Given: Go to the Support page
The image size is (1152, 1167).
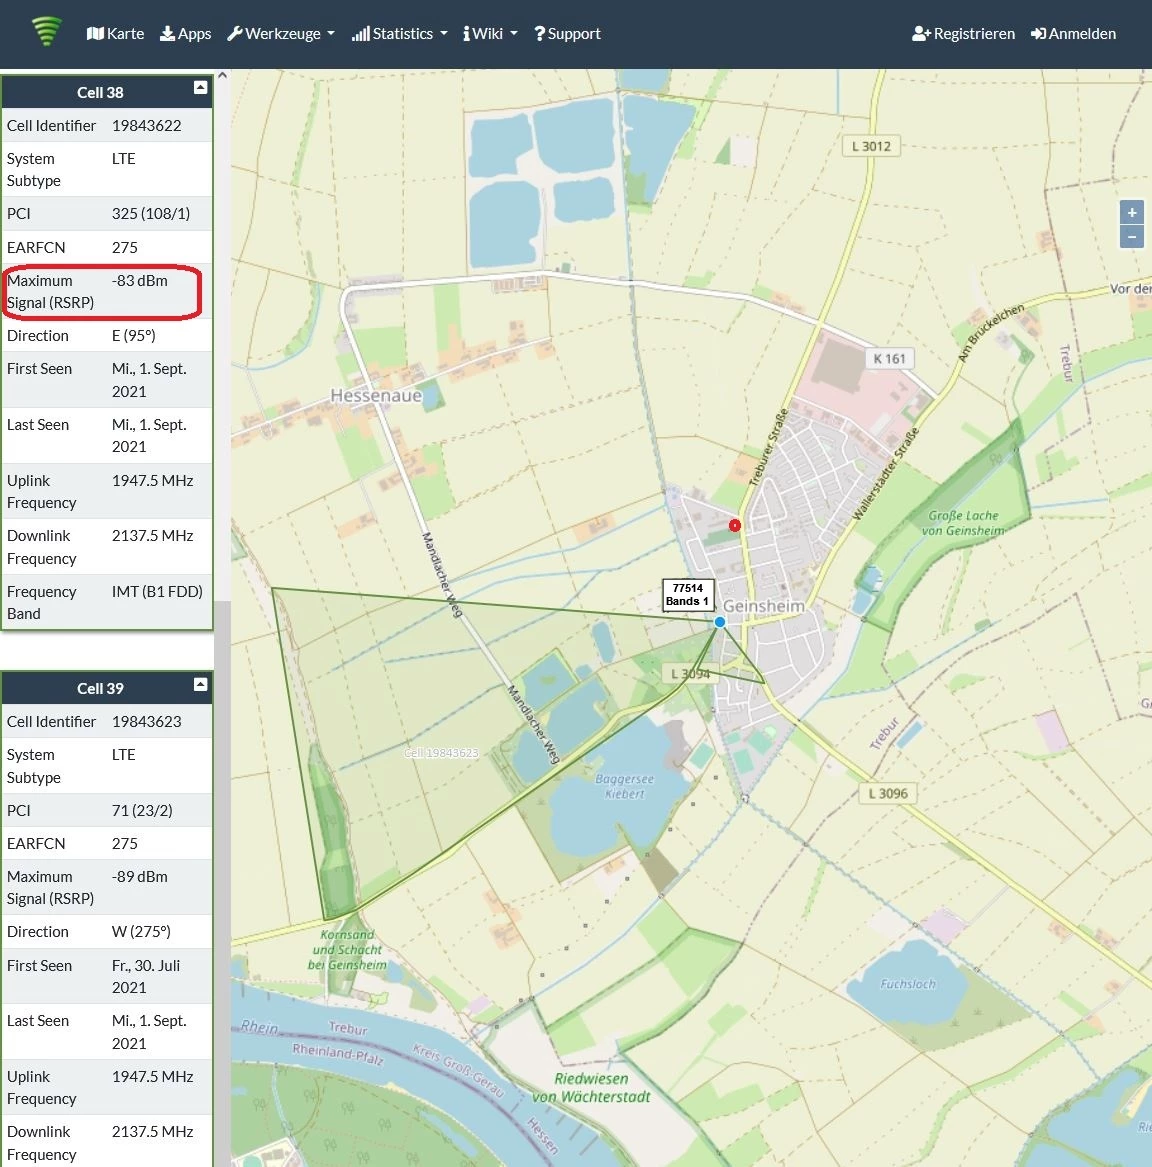Looking at the screenshot, I should tap(567, 34).
